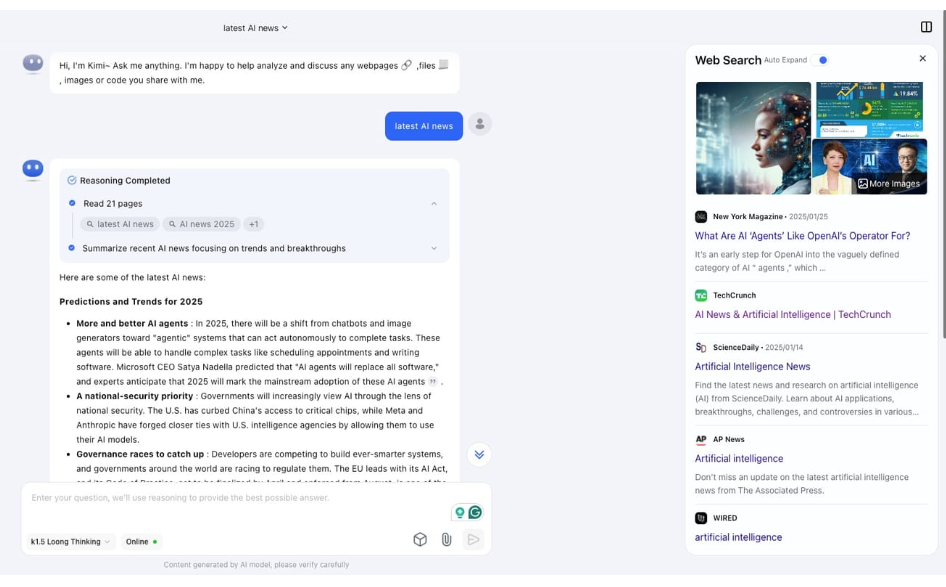Toggle the Auto Expand switch

(820, 60)
